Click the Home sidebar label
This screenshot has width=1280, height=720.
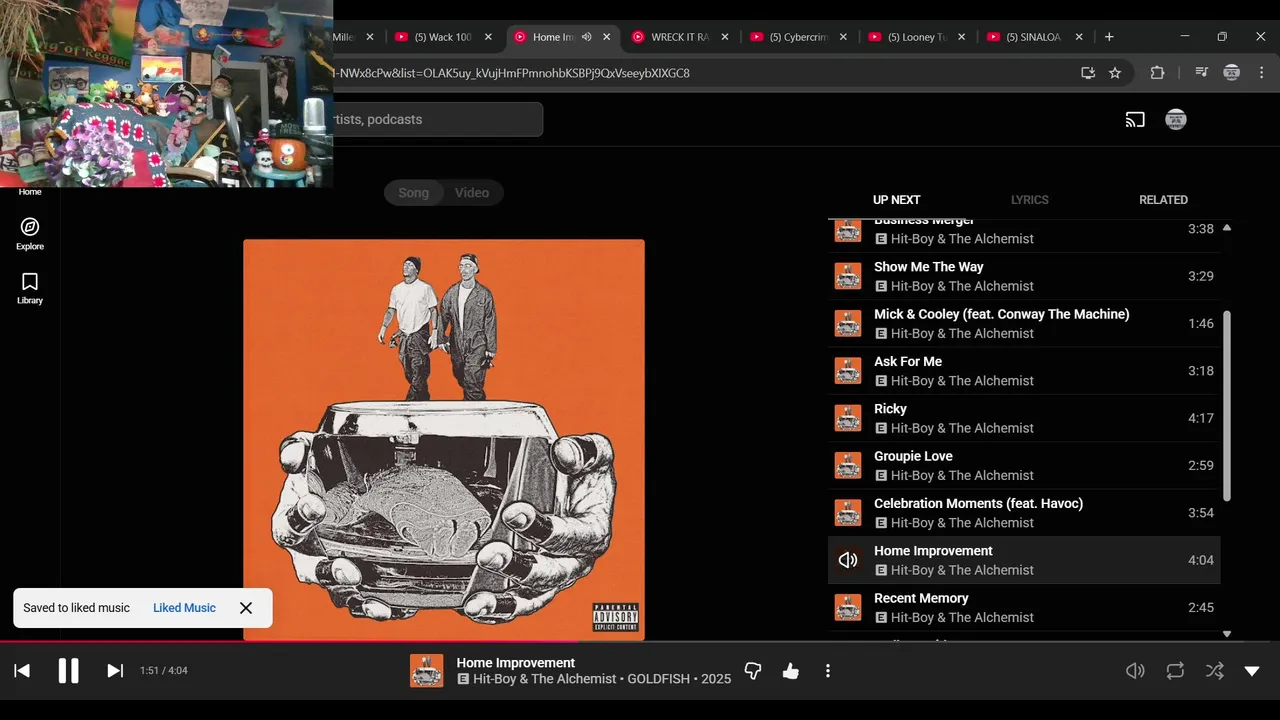click(x=30, y=192)
